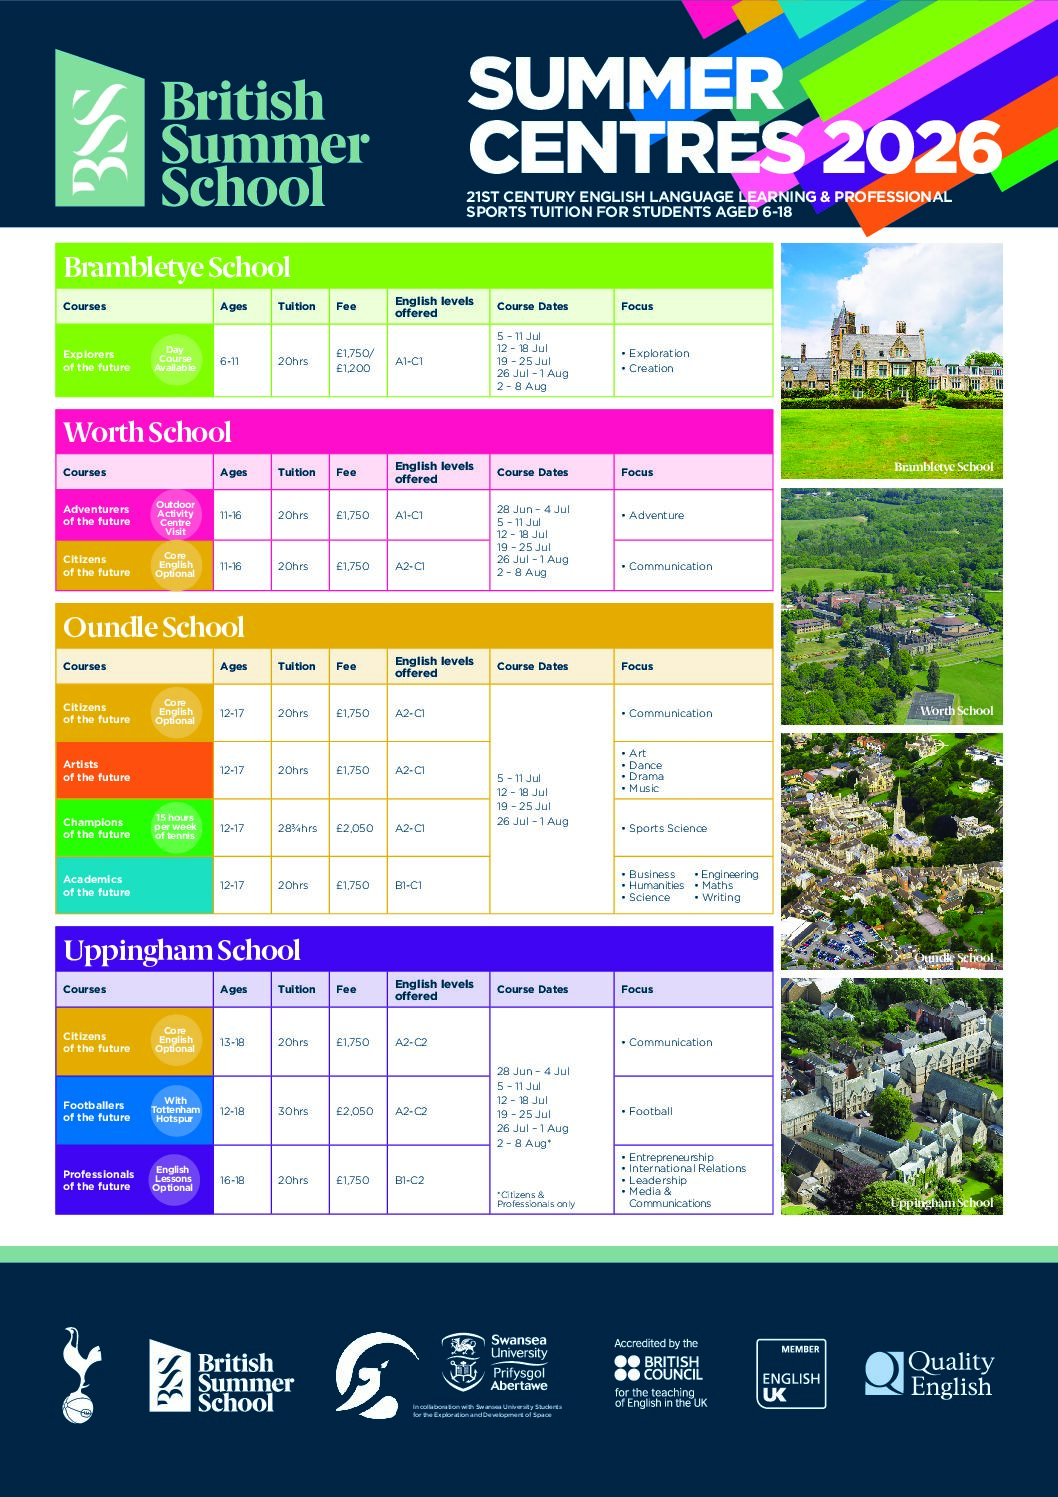Click the British Summer School footer logo

coord(221,1376)
